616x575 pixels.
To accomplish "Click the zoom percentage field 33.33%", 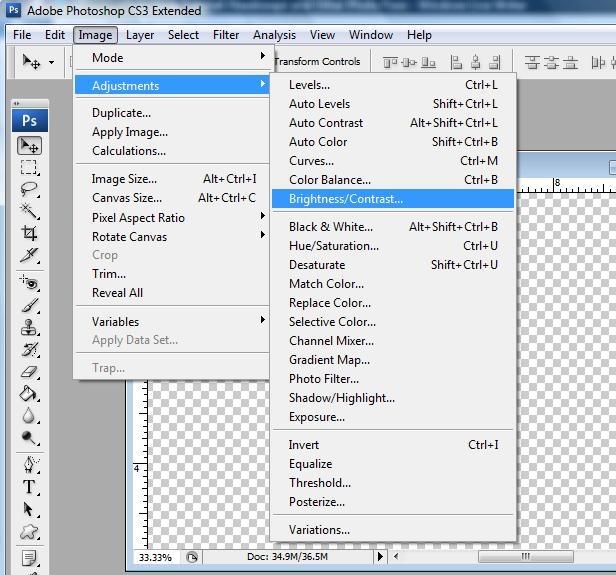I will [x=156, y=557].
